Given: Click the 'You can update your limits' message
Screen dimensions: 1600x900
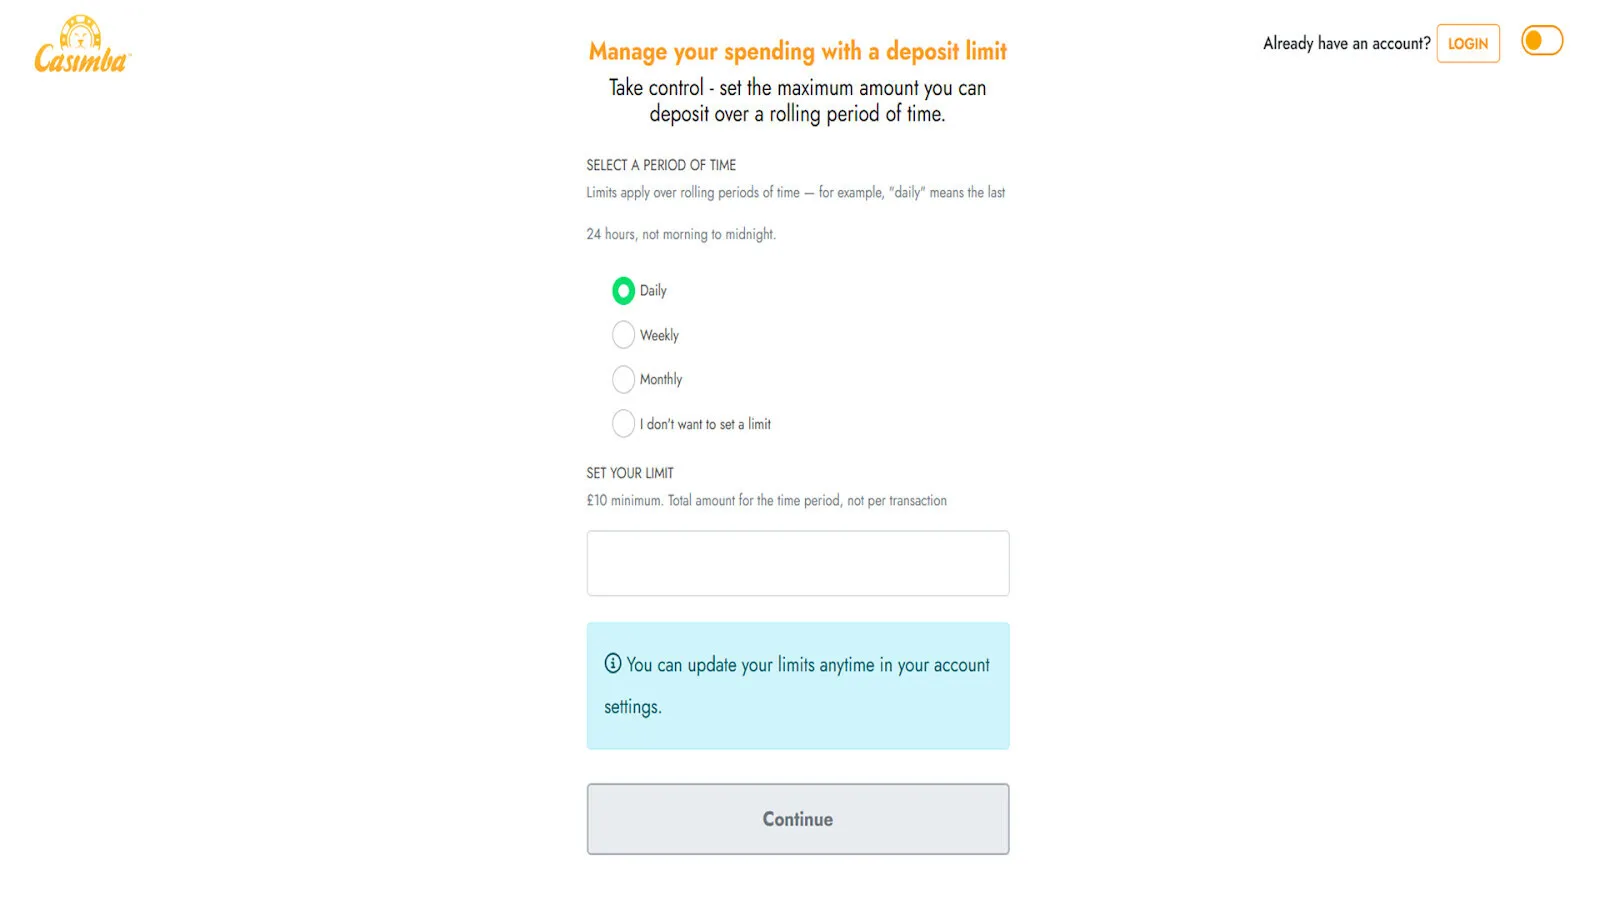Looking at the screenshot, I should pyautogui.click(x=807, y=666).
